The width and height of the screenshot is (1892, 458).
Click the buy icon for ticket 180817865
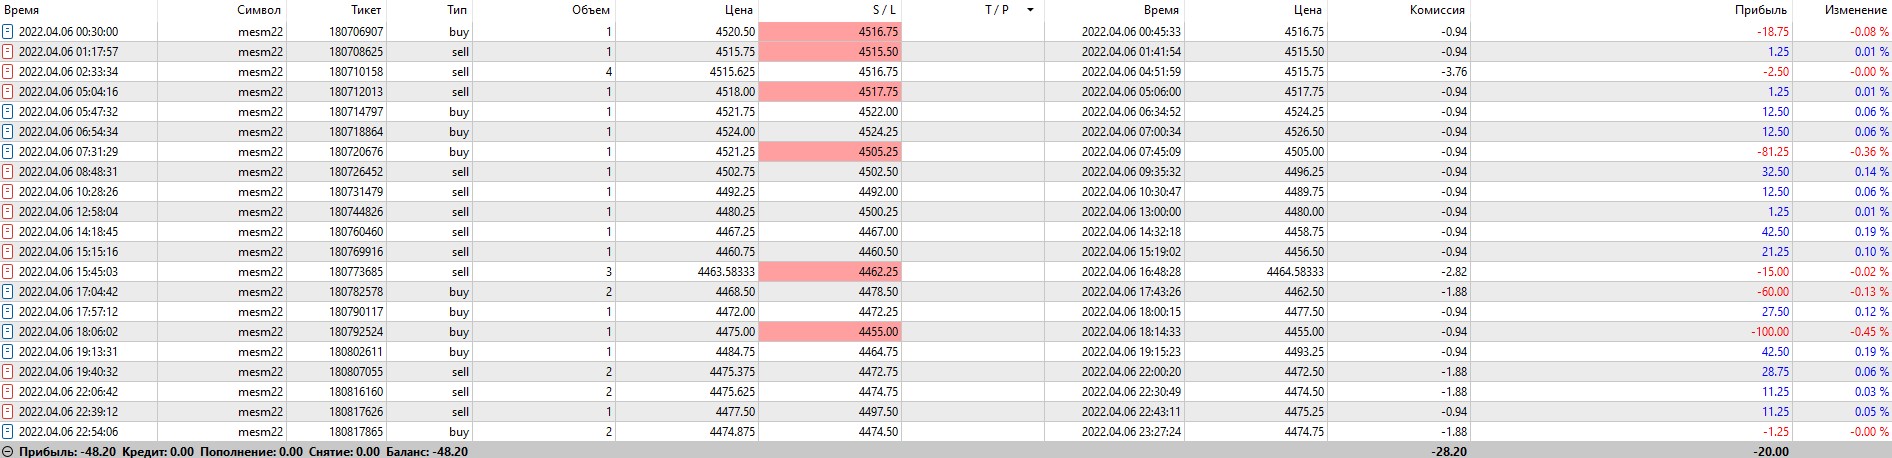(x=8, y=432)
